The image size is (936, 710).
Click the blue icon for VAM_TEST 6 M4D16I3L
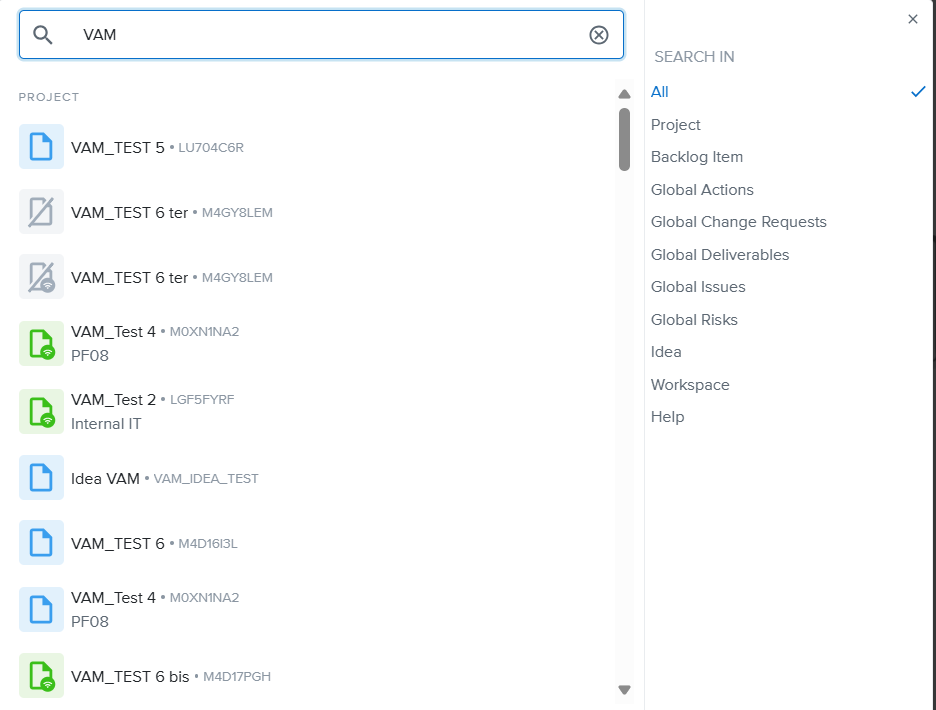[41, 543]
